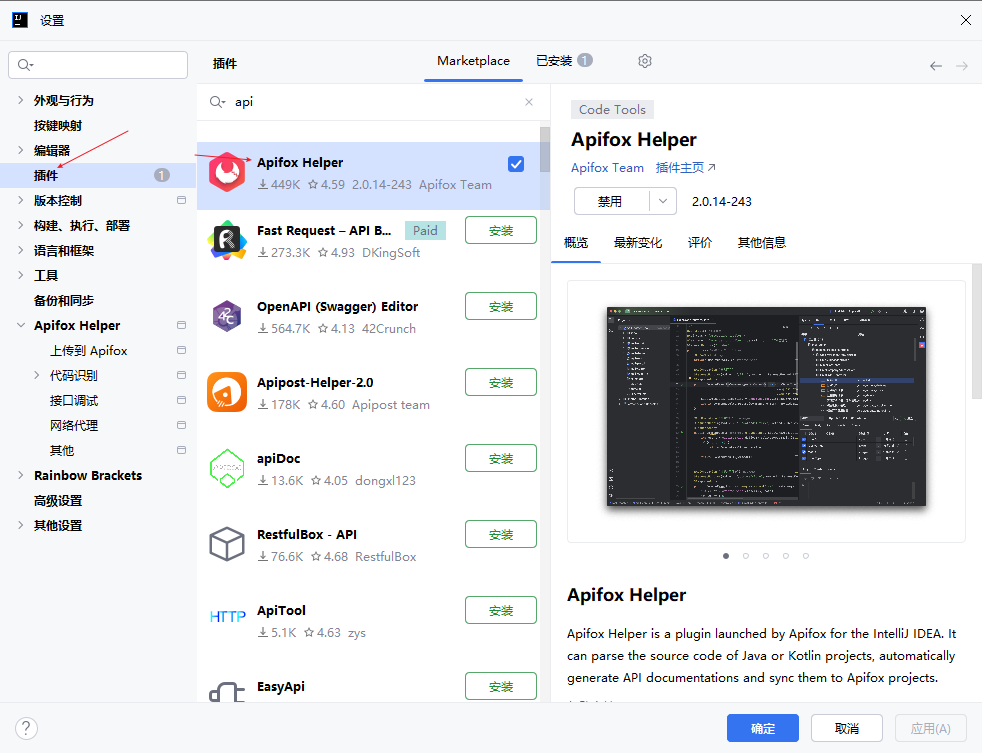Collapse the Apifox Helper settings node
The image size is (982, 753).
(21, 325)
